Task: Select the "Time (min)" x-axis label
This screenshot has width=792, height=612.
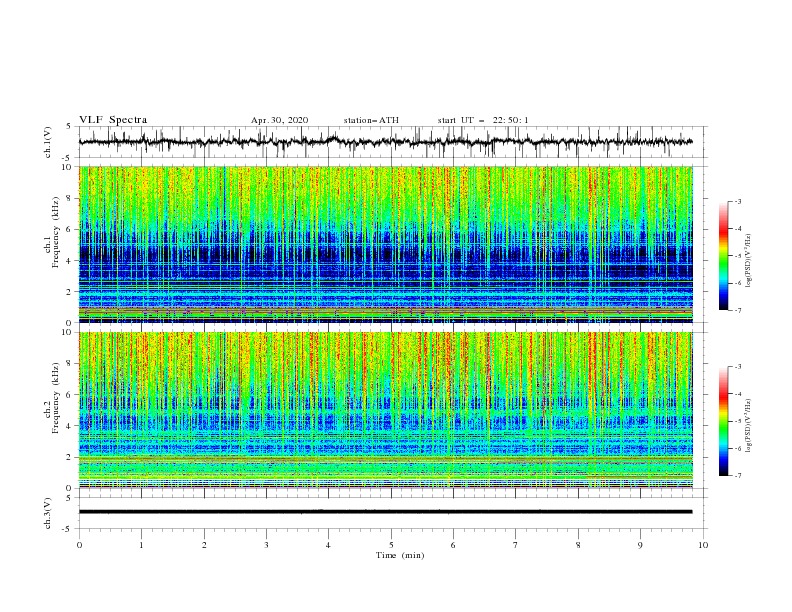Action: point(400,555)
